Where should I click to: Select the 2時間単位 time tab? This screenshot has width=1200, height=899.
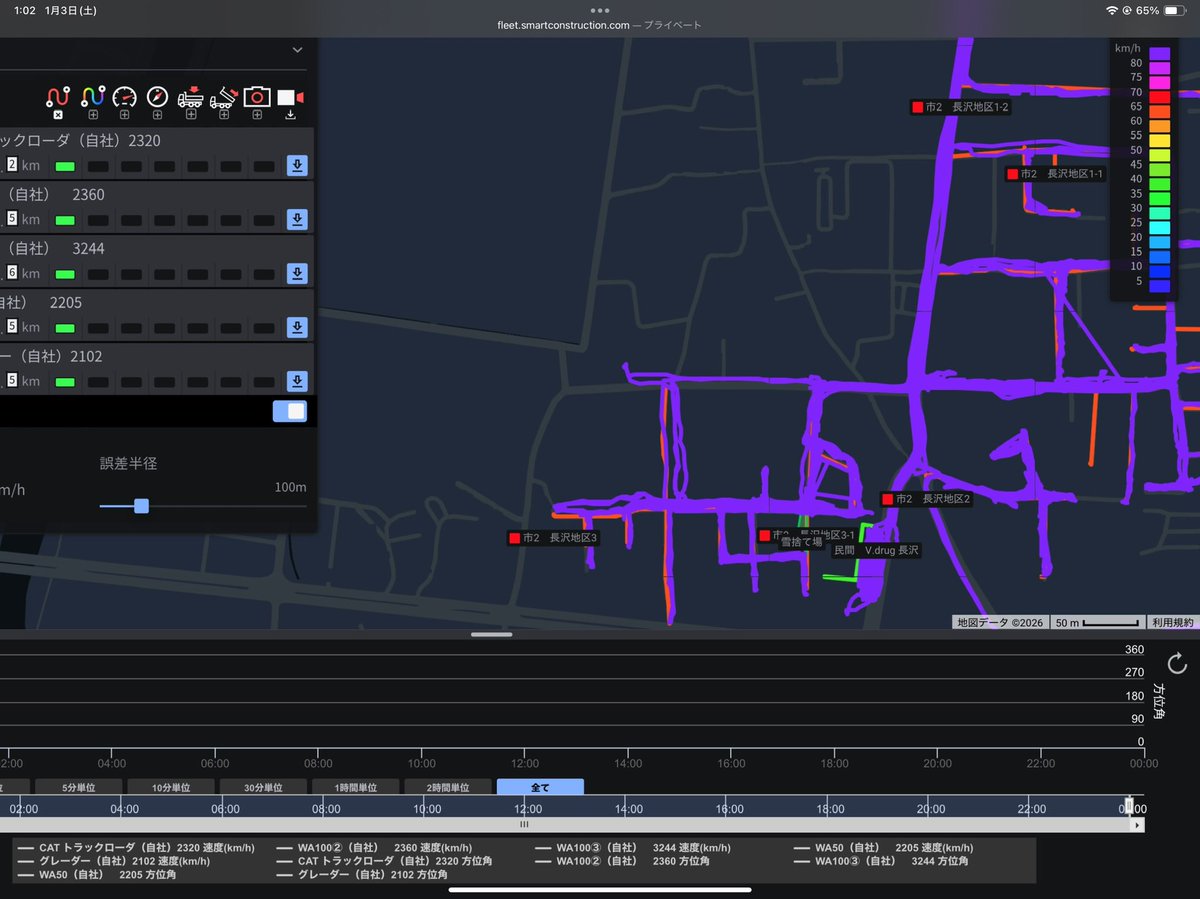click(448, 787)
